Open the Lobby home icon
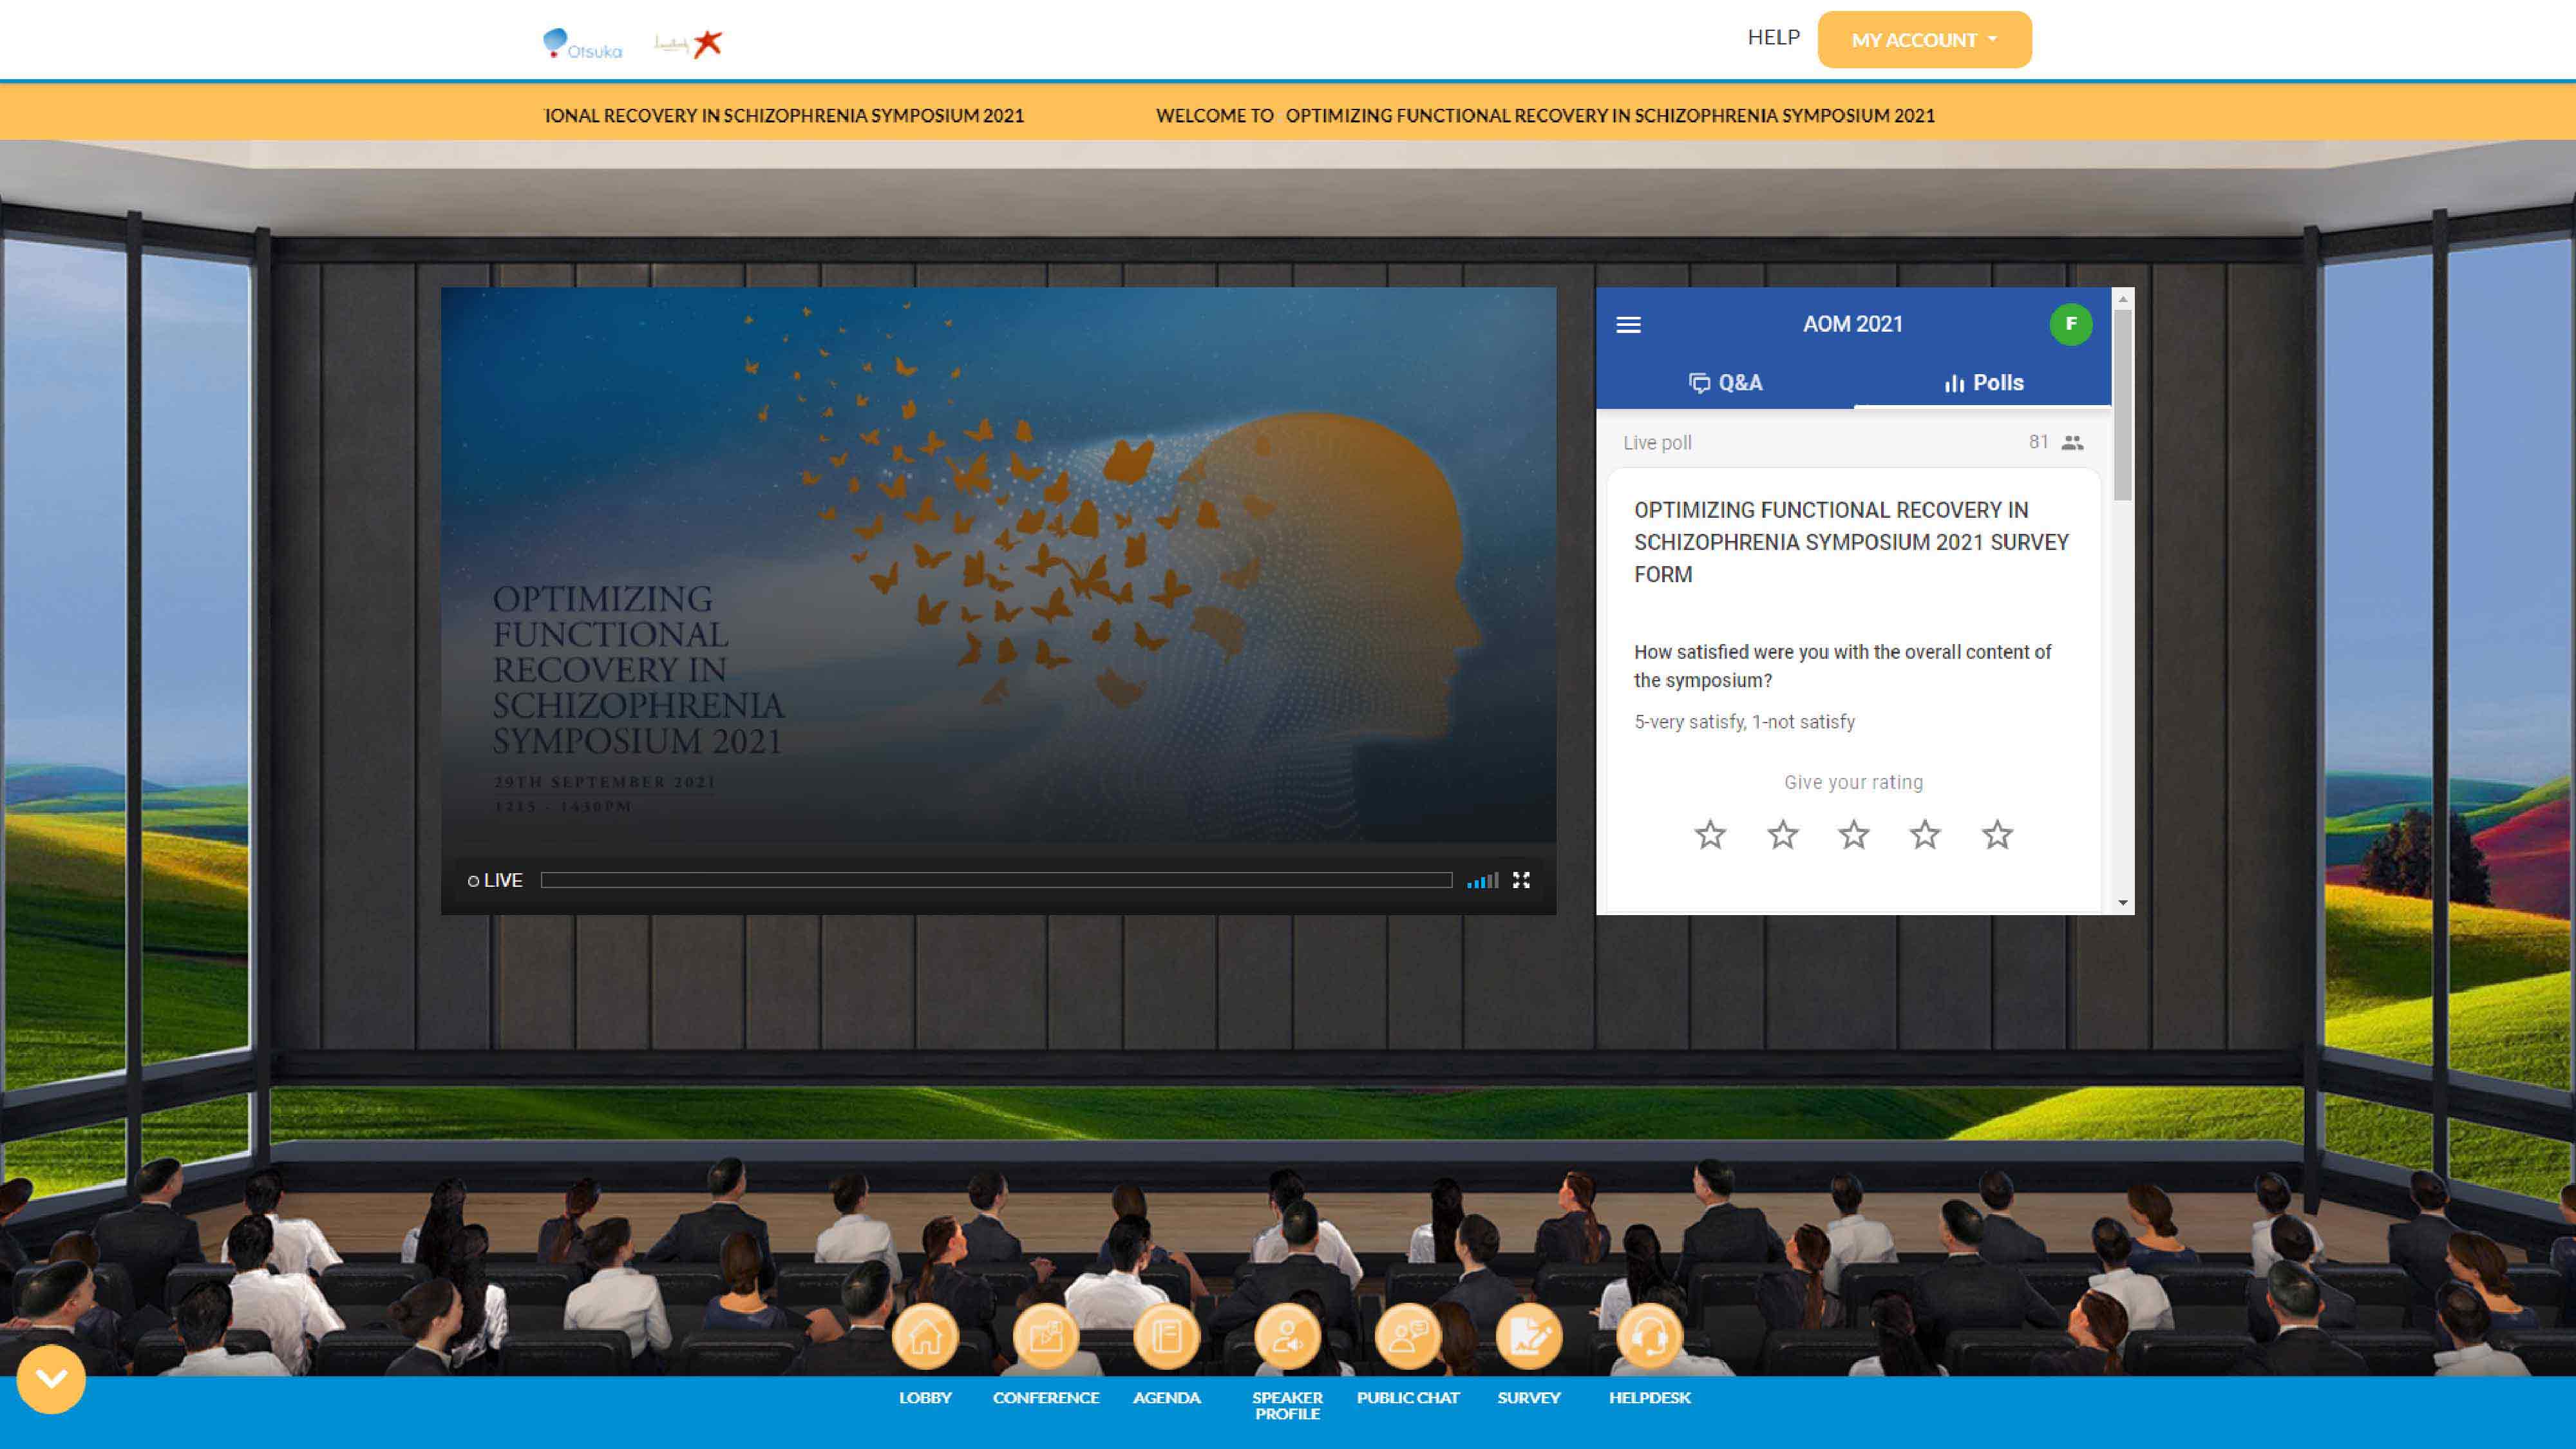2576x1449 pixels. tap(925, 1337)
